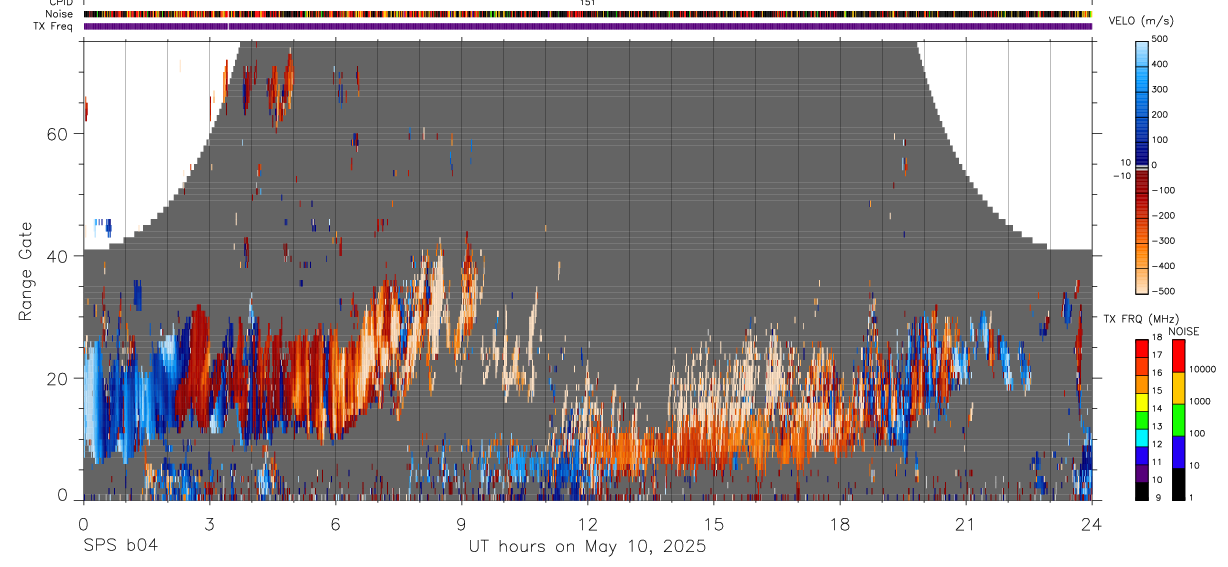1228x567 pixels.
Task: Click the NOISE legend title
Action: (x=1184, y=331)
